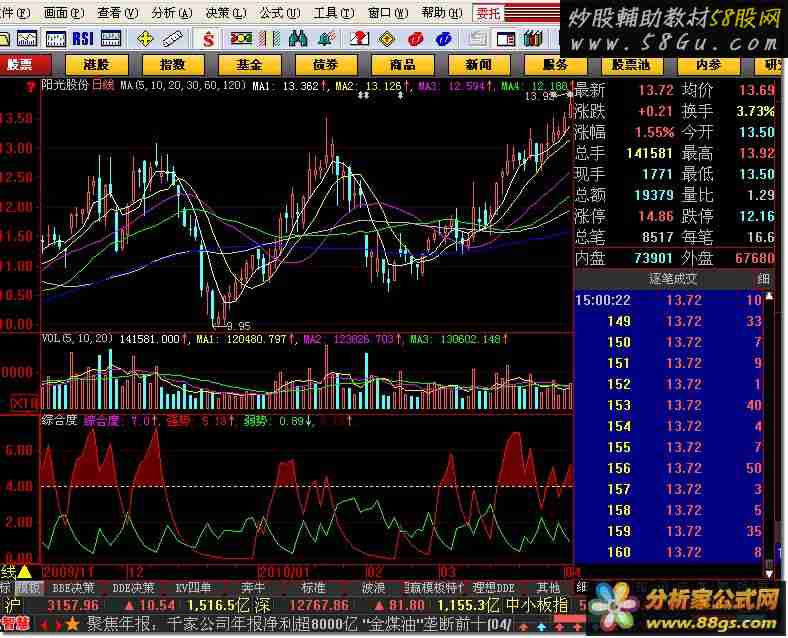Click the blue circular info icon
The image size is (788, 638).
pos(444,39)
